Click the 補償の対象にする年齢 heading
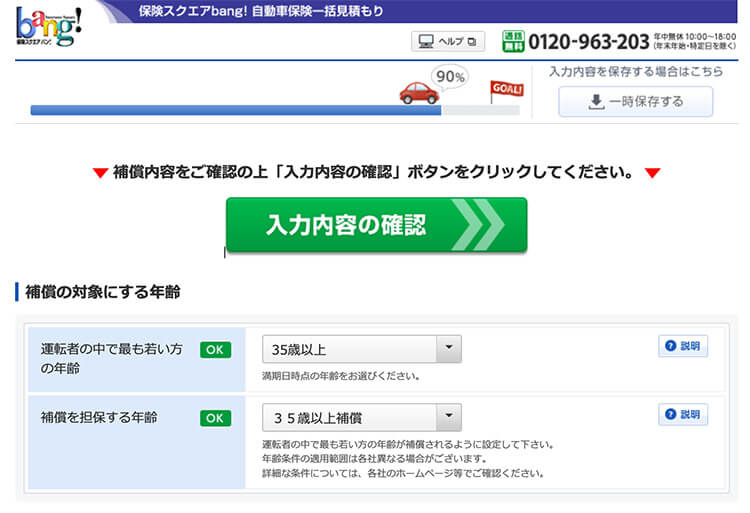Screen dimensions: 750x513 pyautogui.click(x=102, y=292)
